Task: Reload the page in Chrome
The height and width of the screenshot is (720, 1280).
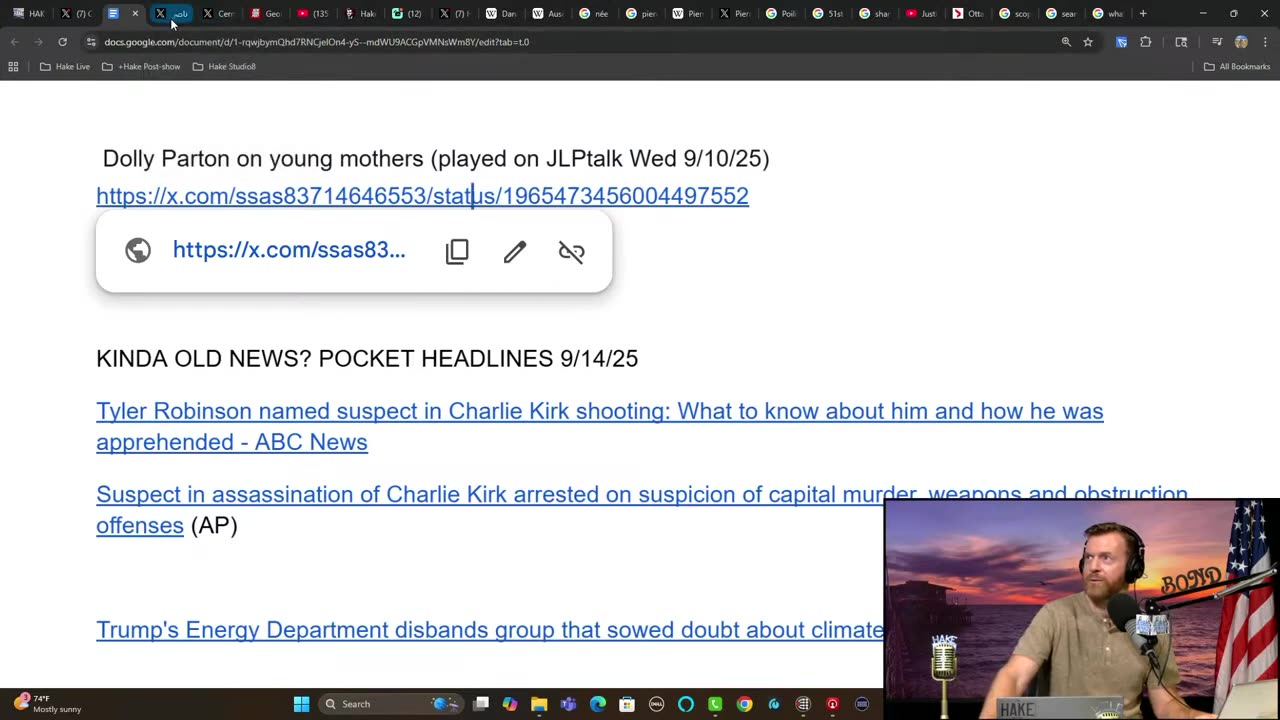Action: click(62, 42)
